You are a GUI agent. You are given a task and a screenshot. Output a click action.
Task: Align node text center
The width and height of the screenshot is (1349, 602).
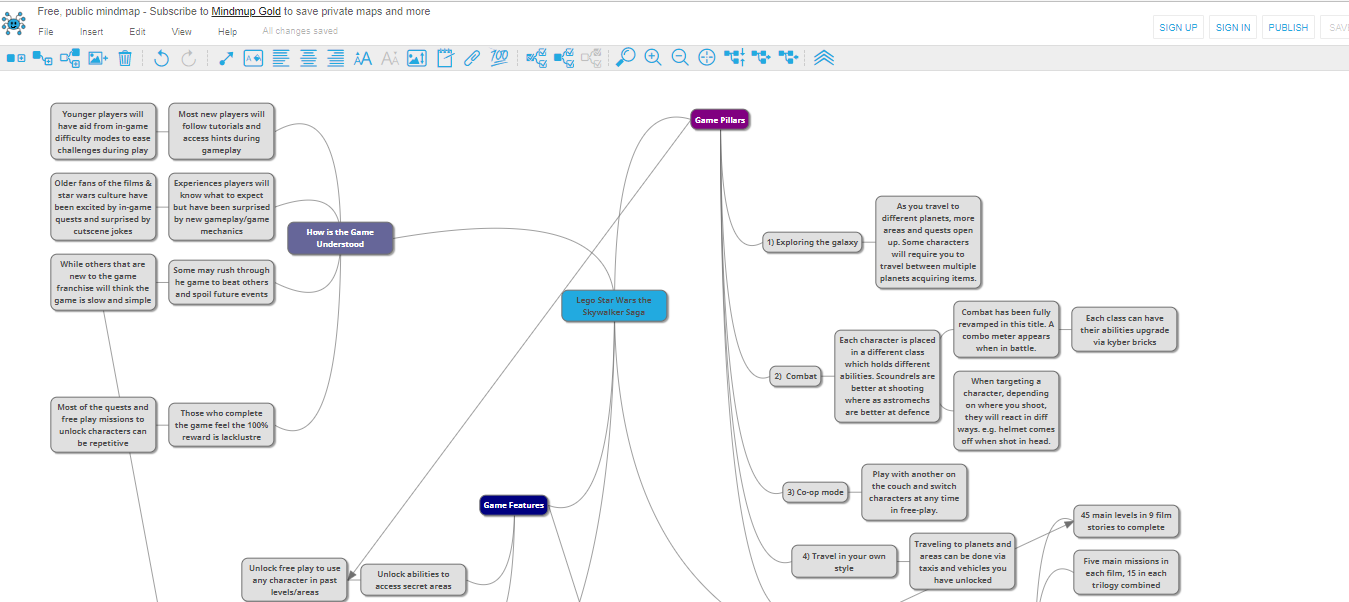point(308,58)
